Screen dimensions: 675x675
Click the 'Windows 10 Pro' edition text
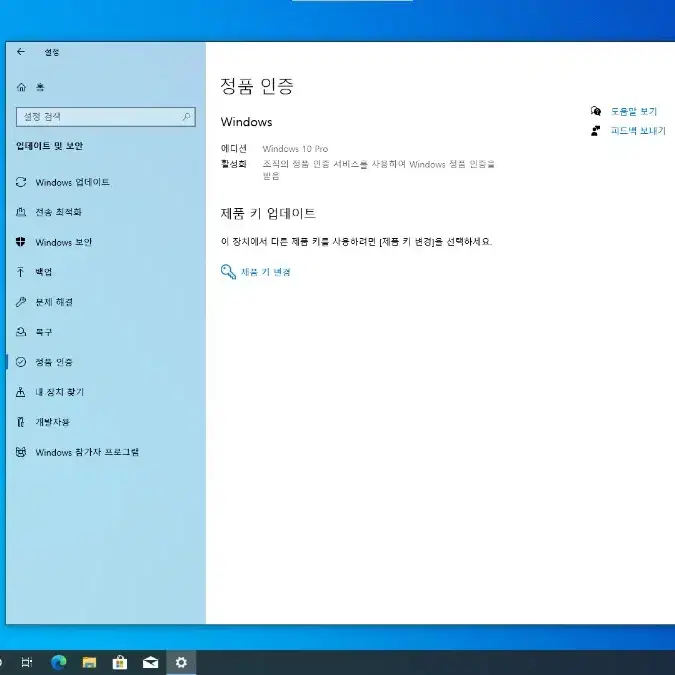[295, 149]
